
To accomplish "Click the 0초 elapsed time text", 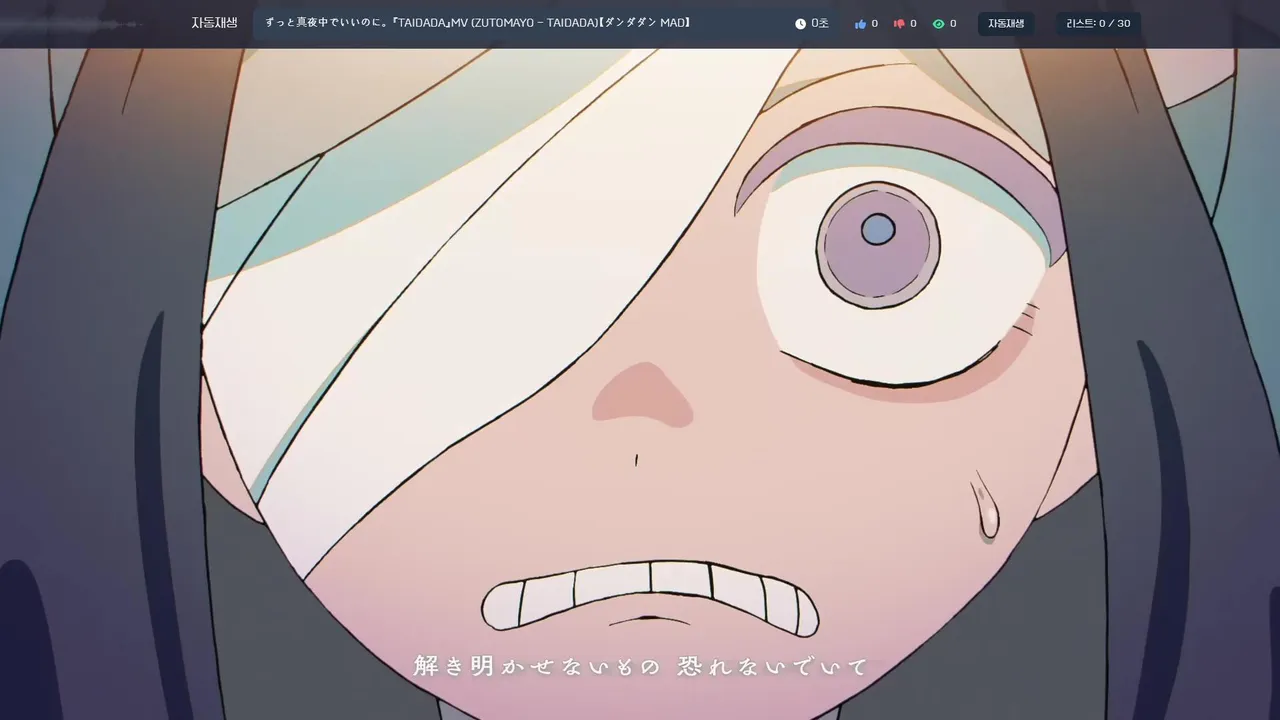I will coord(820,23).
